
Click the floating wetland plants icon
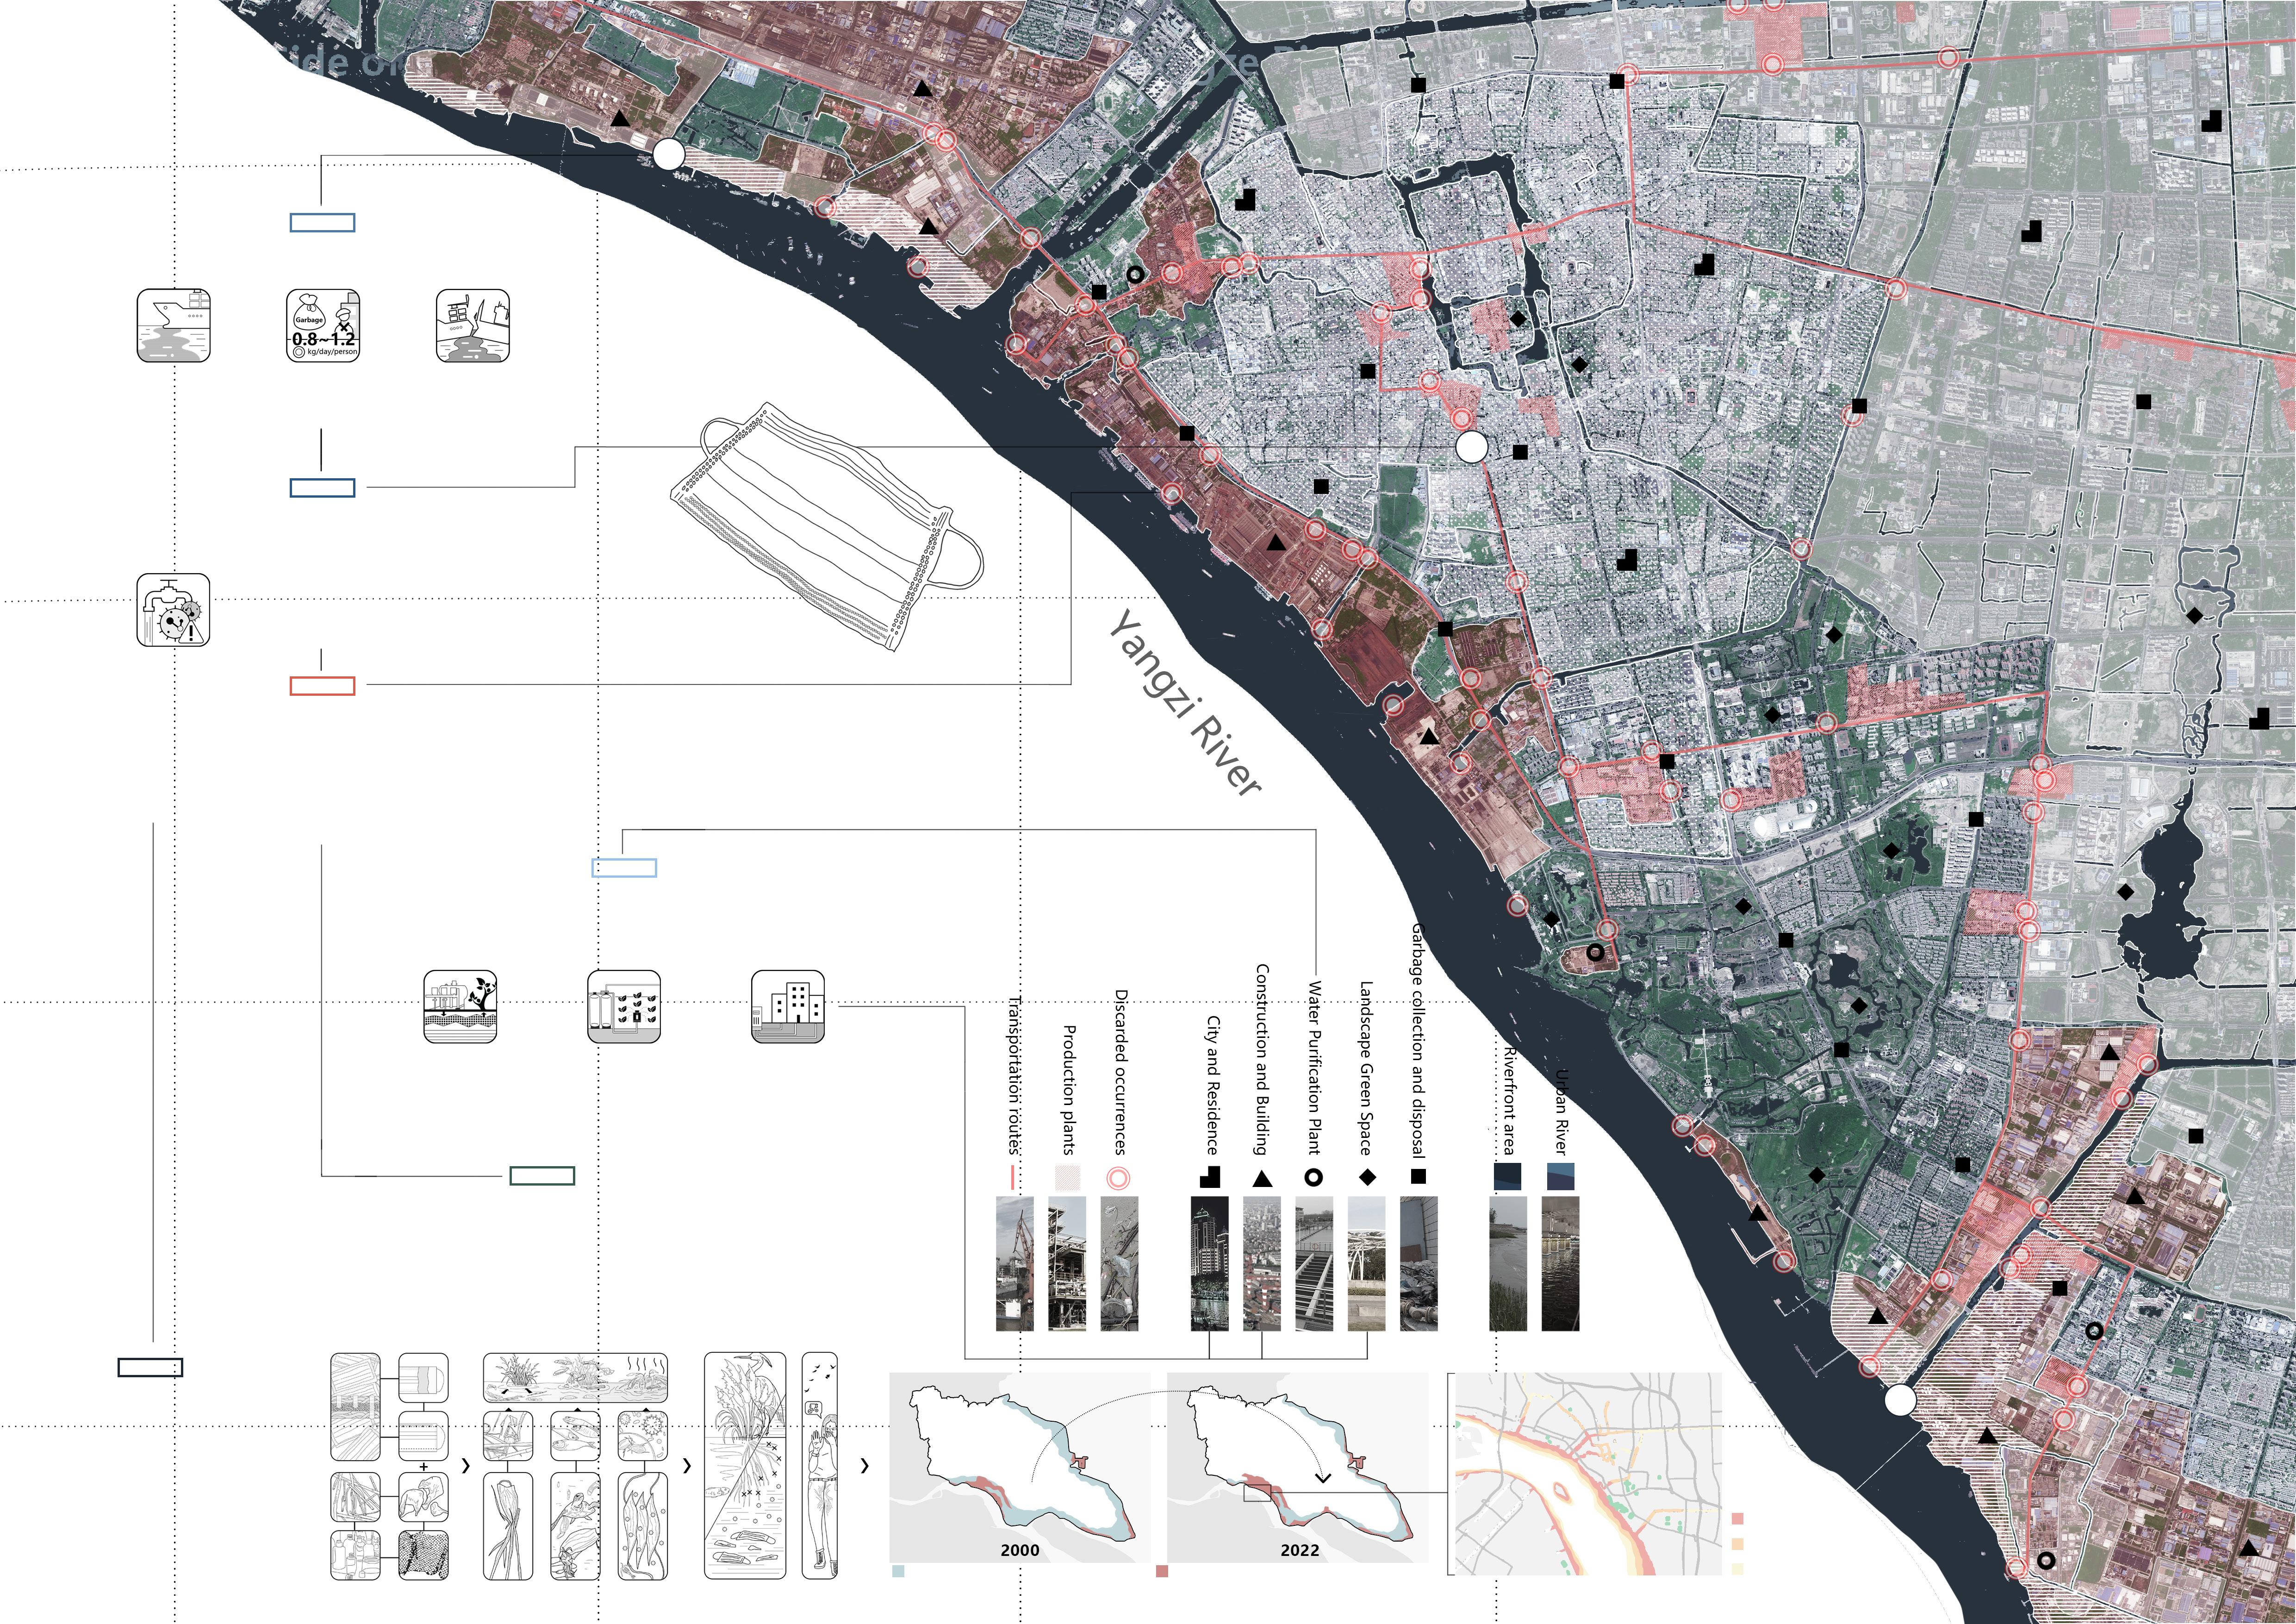coord(461,1006)
